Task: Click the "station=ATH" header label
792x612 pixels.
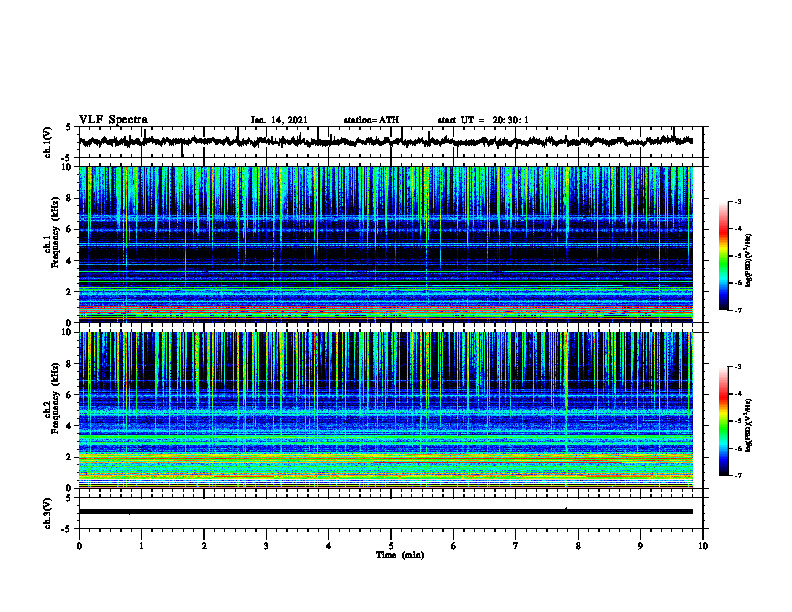Action: point(371,120)
